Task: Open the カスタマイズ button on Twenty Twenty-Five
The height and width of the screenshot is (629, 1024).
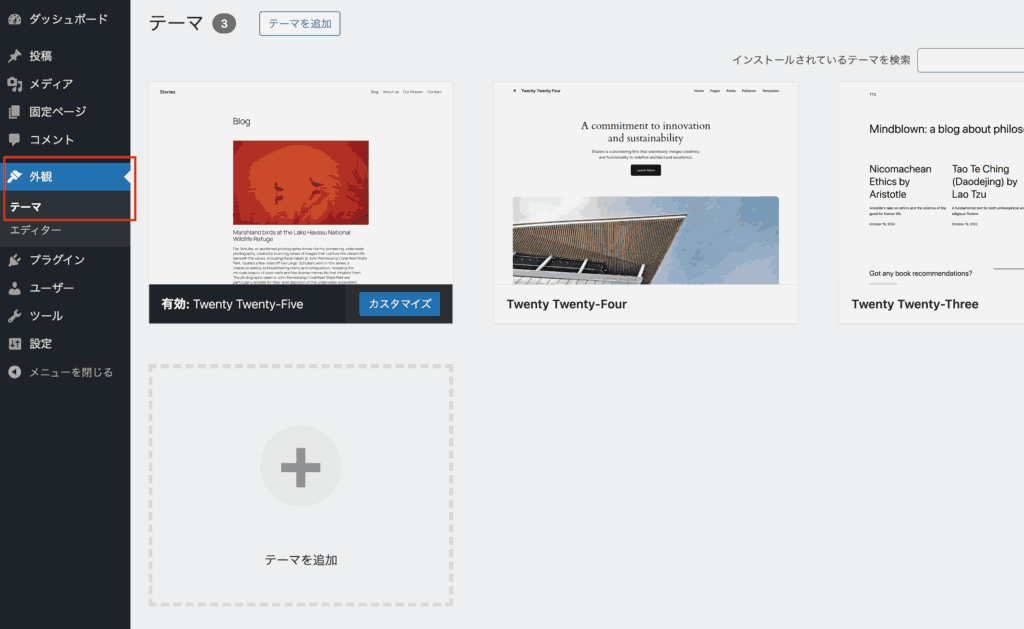Action: (399, 304)
